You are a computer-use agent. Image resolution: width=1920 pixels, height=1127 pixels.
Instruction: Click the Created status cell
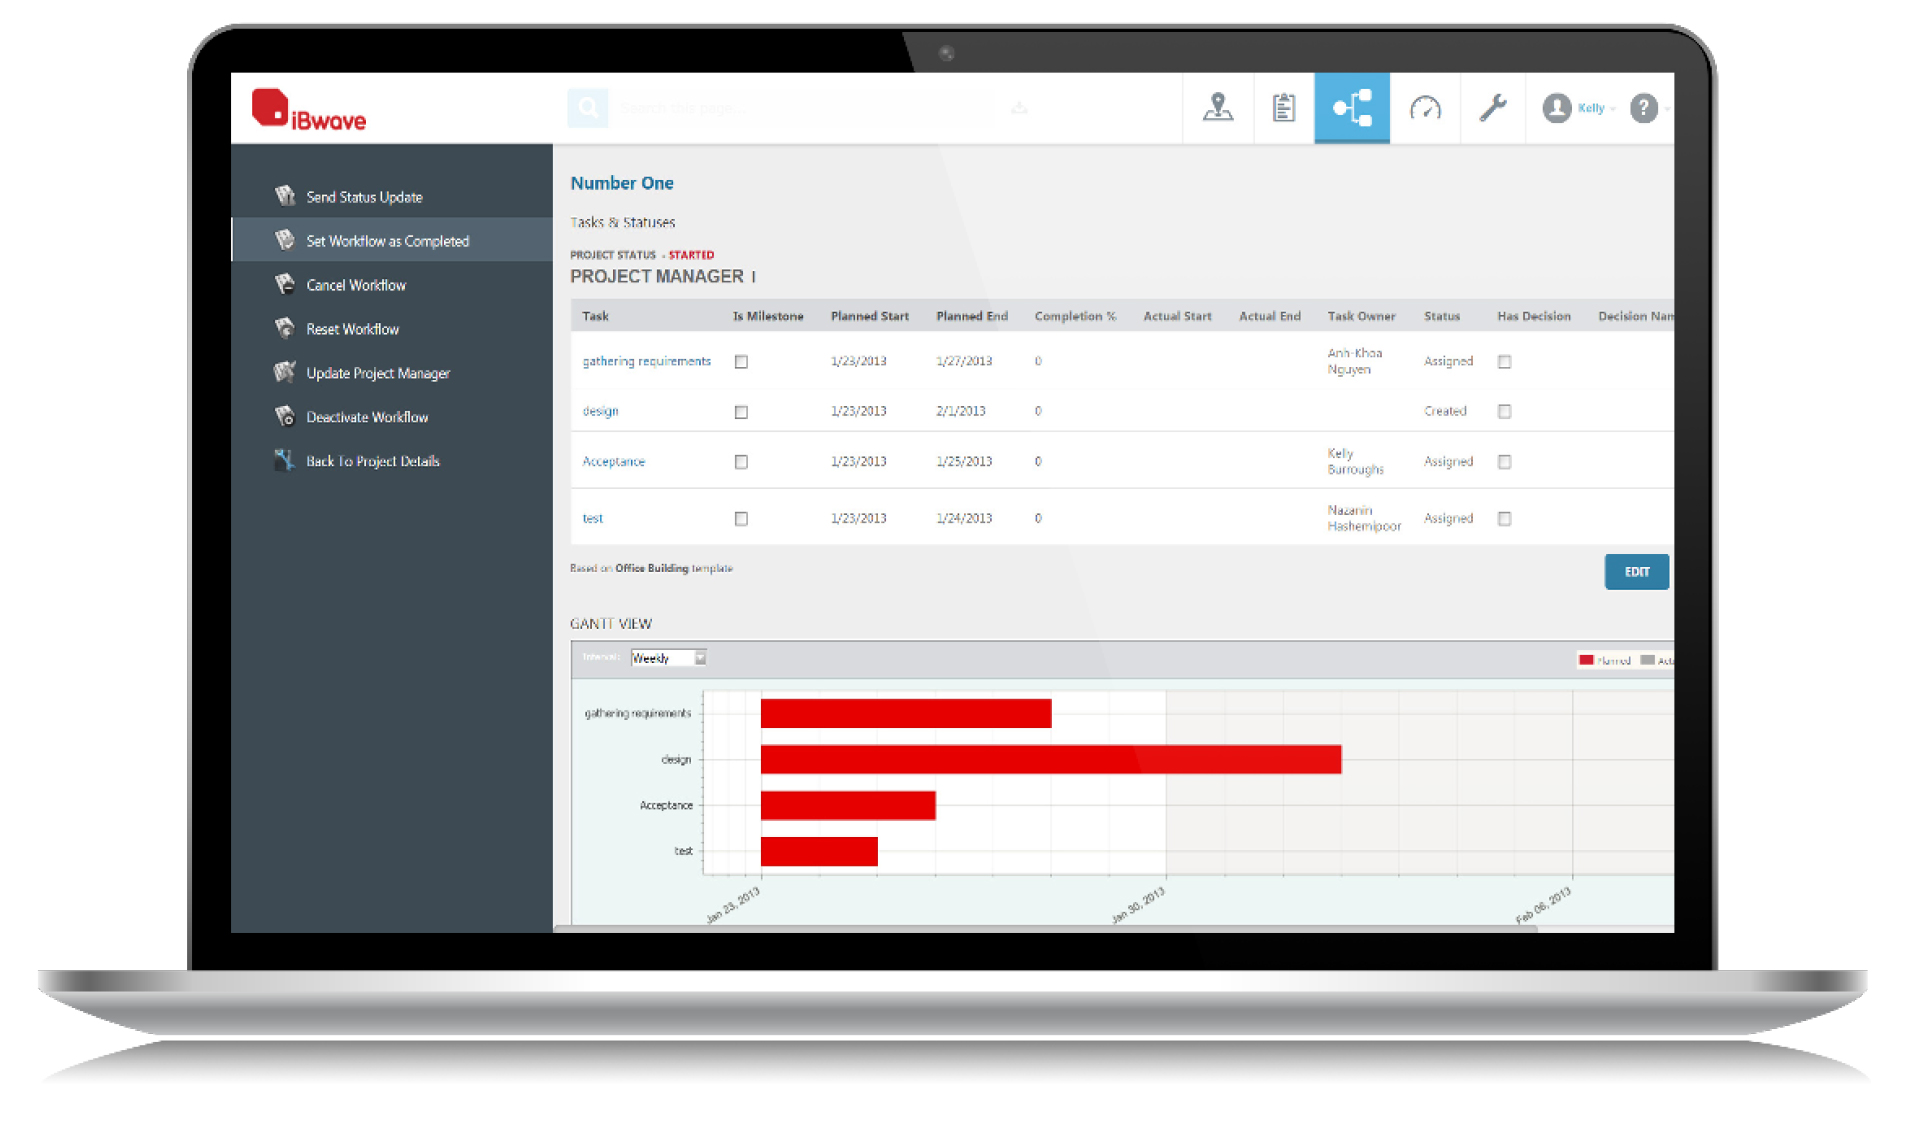(x=1445, y=411)
